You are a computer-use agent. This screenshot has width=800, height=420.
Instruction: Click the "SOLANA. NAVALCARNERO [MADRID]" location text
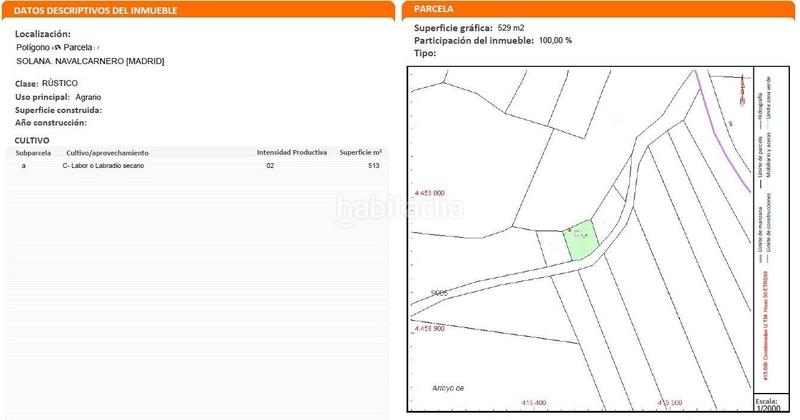click(90, 61)
